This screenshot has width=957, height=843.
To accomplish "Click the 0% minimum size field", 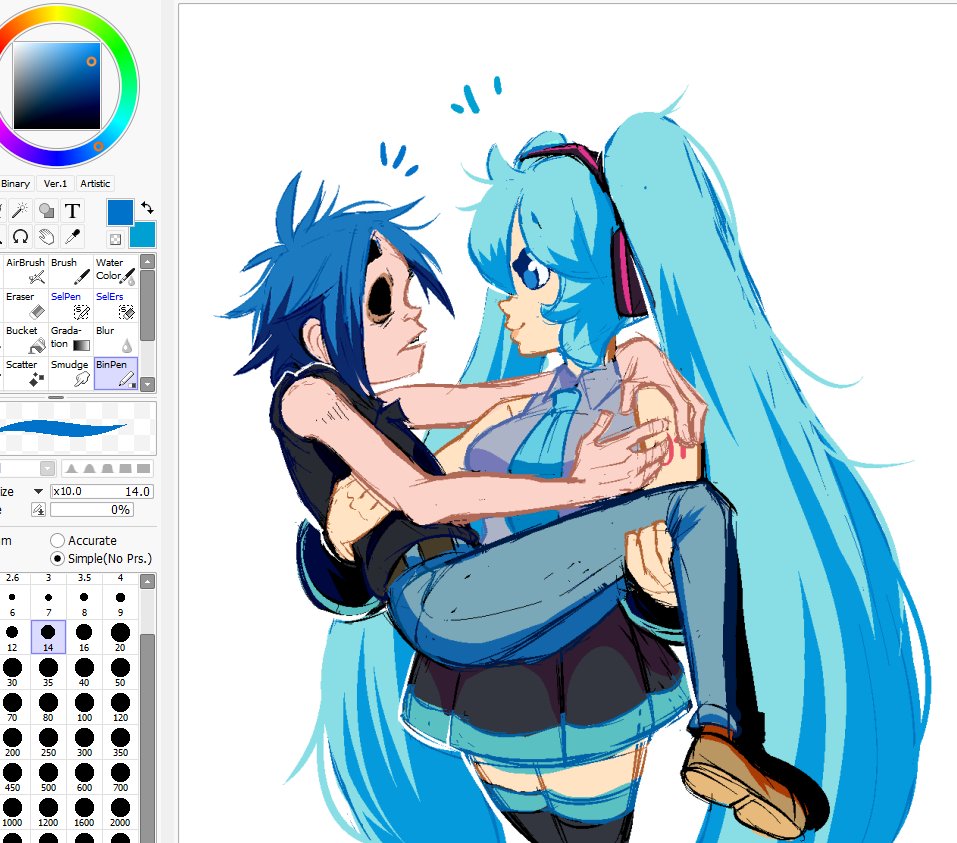I will coord(92,510).
